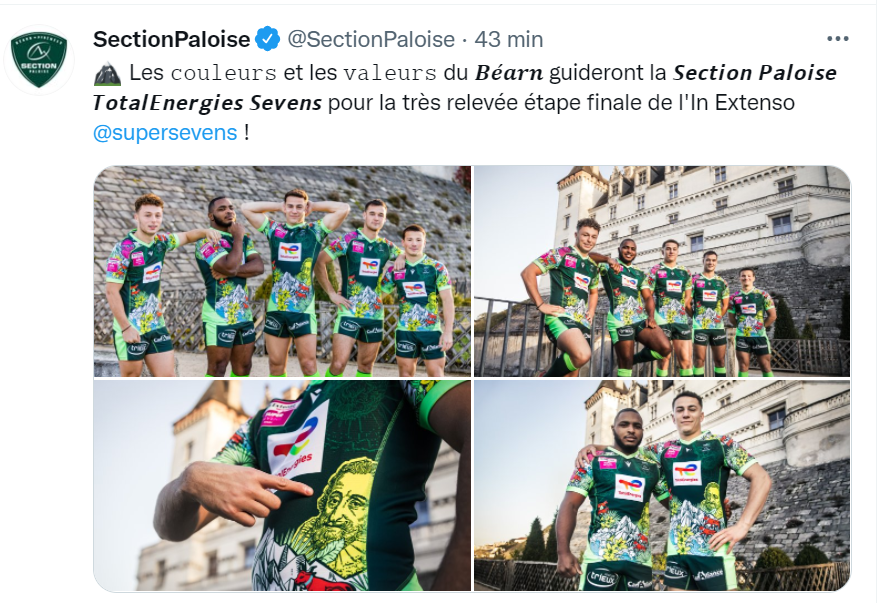Viewport: 885px width, 603px height.
Task: Open the close-up jersey portrait photo
Action: (x=282, y=486)
